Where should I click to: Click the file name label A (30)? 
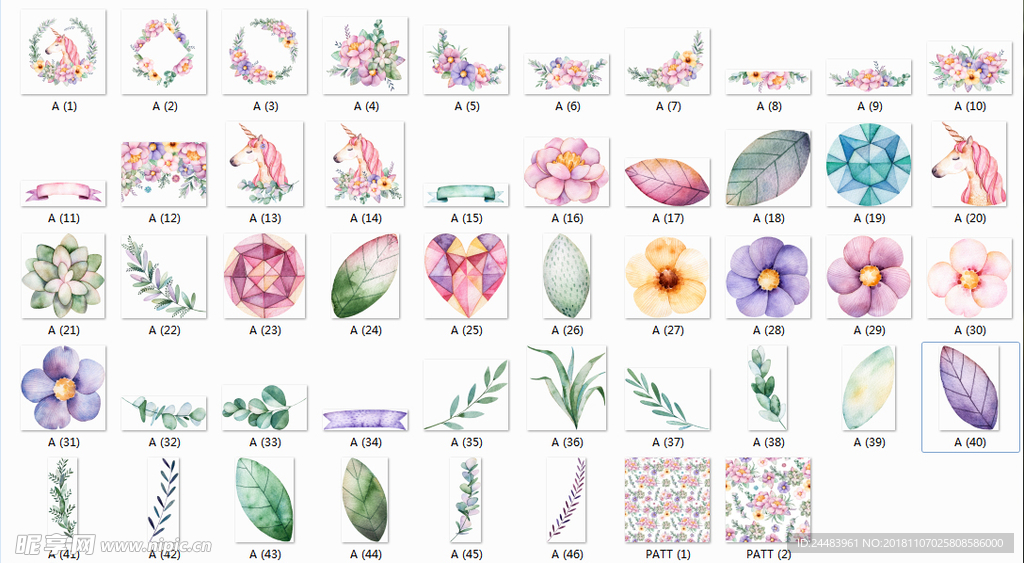point(970,330)
